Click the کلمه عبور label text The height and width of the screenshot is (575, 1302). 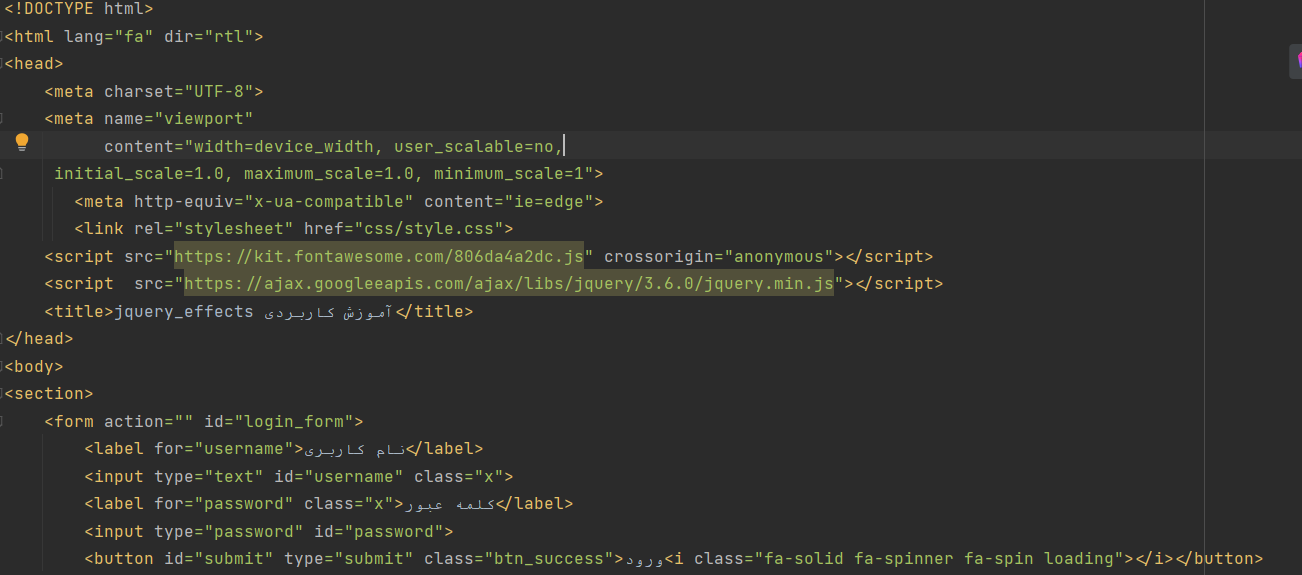pos(449,504)
